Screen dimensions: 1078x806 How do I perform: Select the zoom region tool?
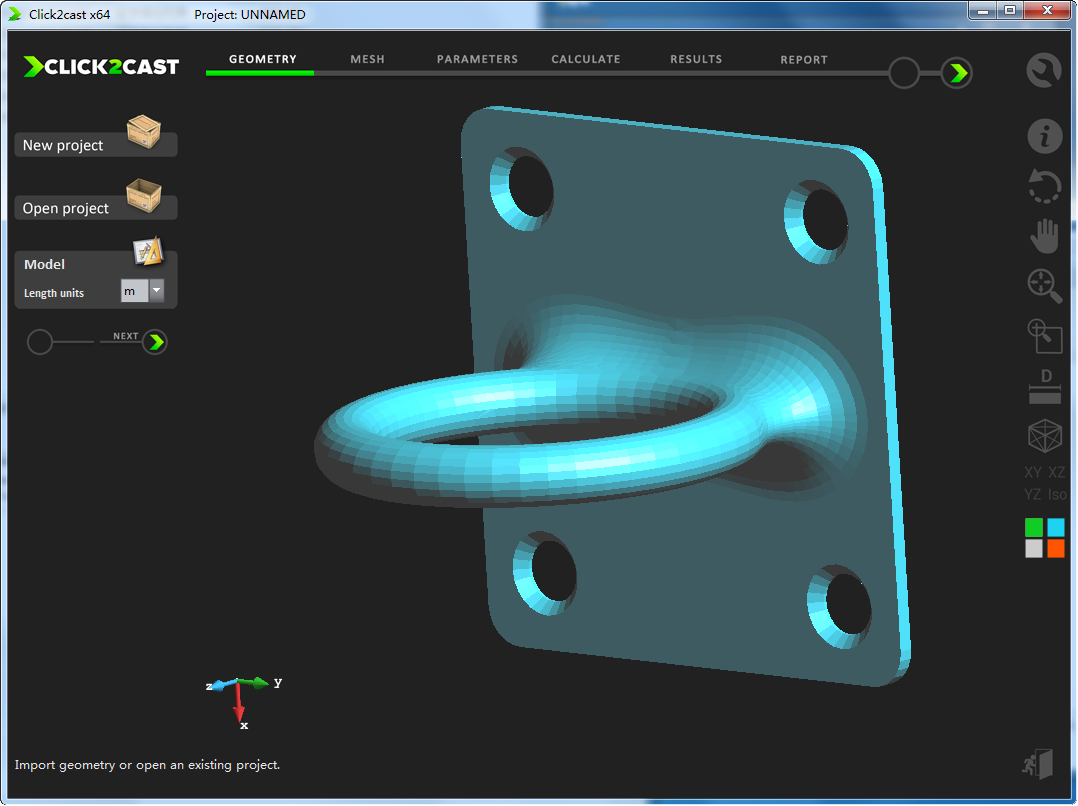coord(1044,336)
